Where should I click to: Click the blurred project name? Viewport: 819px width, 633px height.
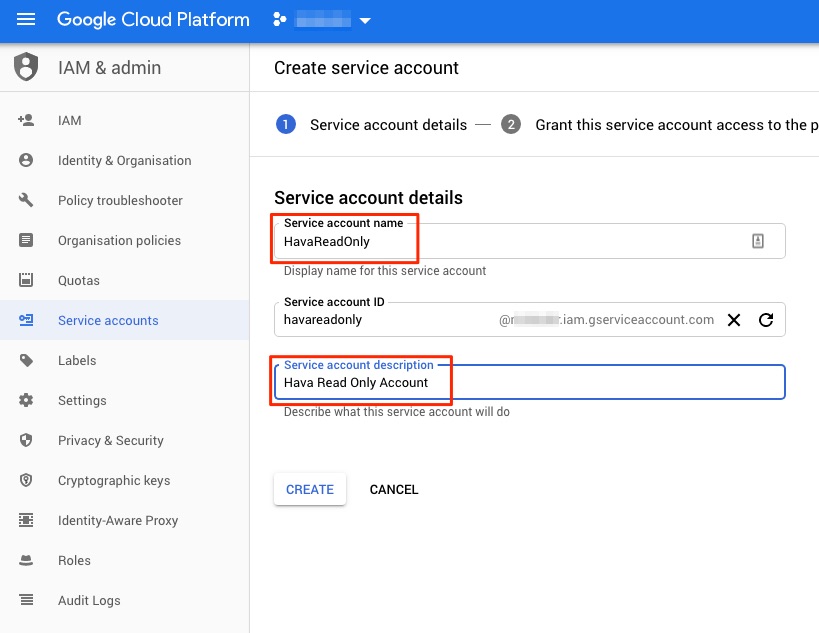coord(323,21)
